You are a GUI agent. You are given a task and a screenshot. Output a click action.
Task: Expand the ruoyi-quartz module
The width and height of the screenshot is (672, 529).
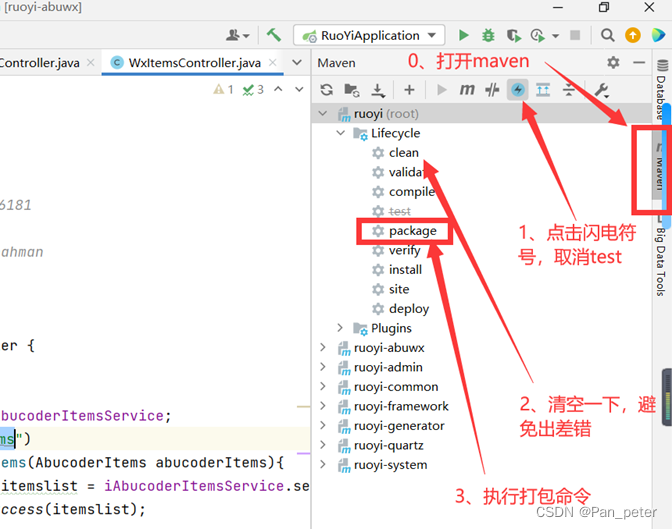point(323,445)
